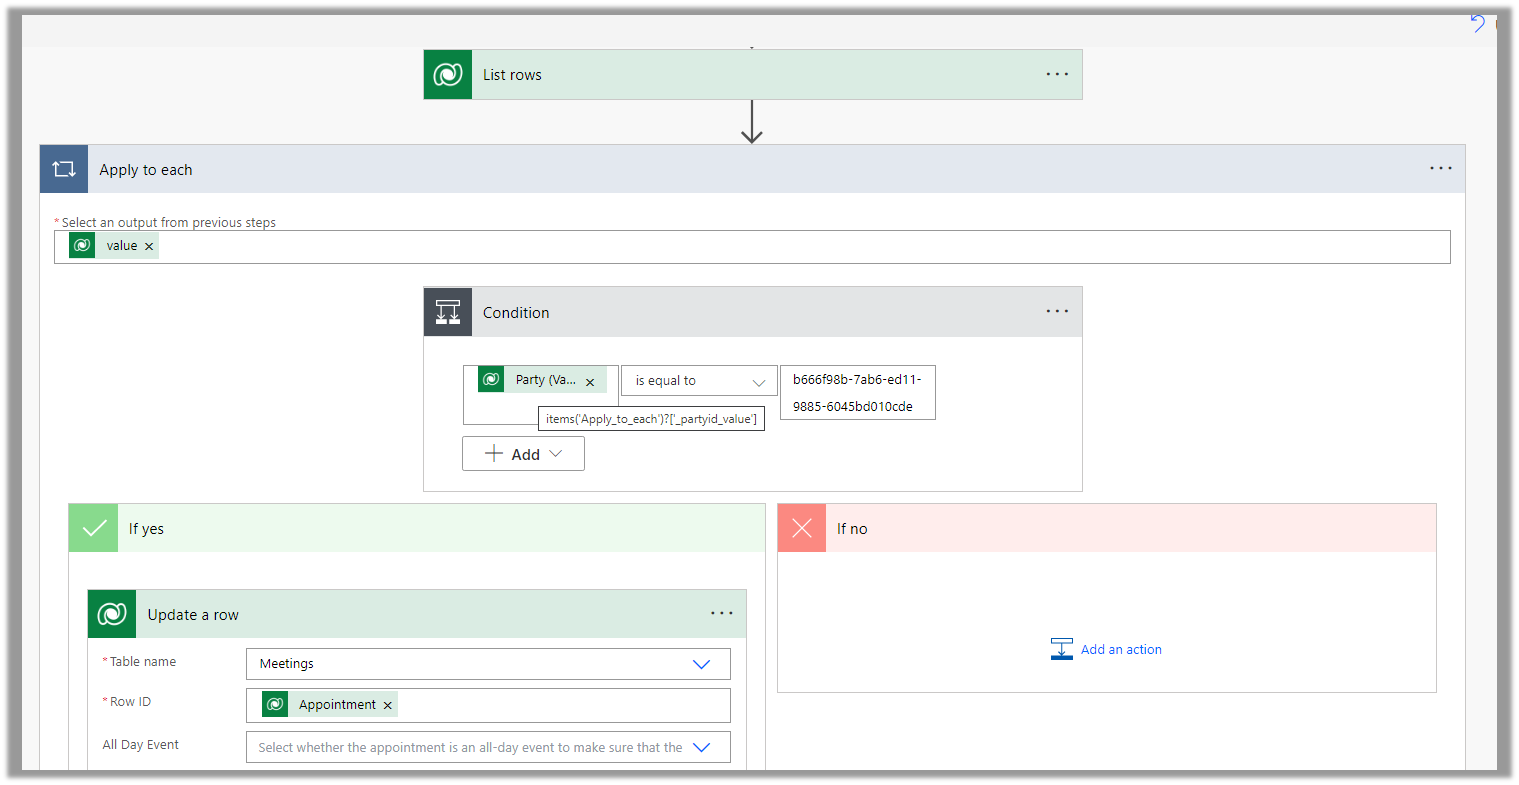Click the undo arrow icon at top right

(x=1477, y=23)
